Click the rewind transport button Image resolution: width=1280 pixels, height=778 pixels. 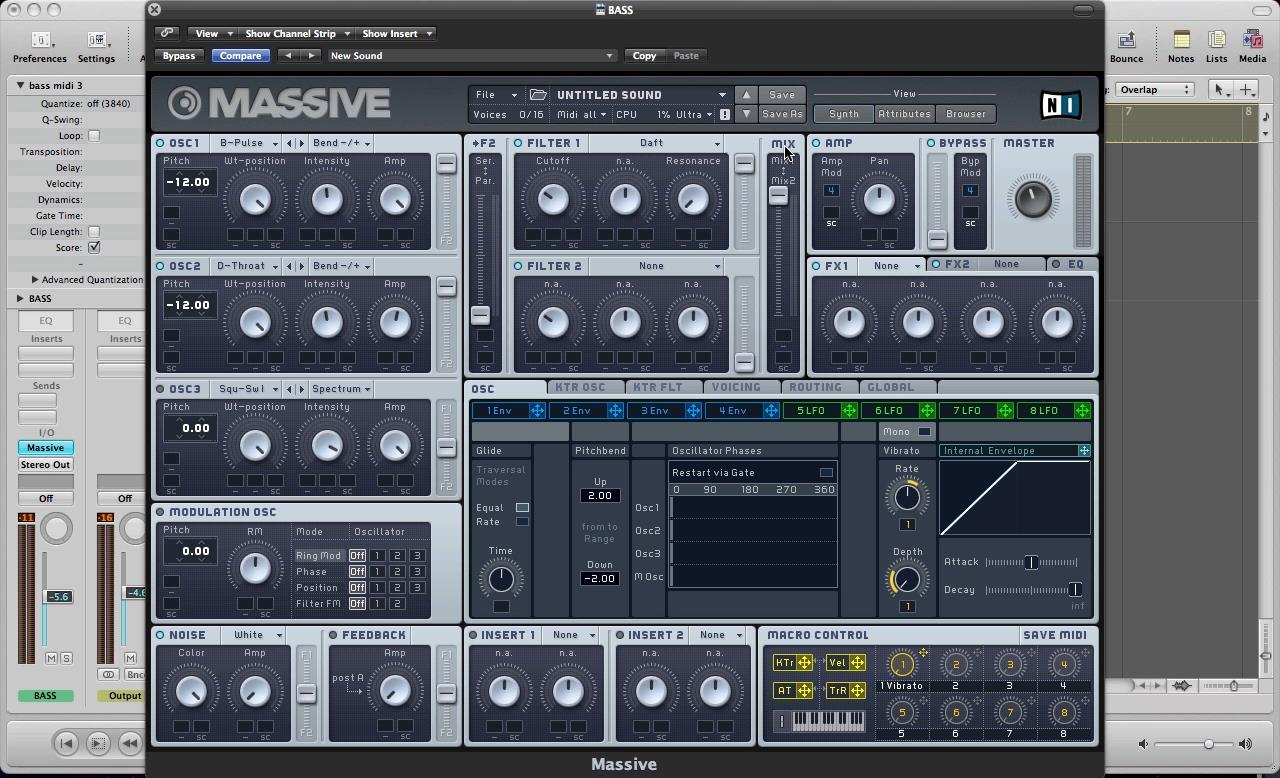[x=129, y=742]
